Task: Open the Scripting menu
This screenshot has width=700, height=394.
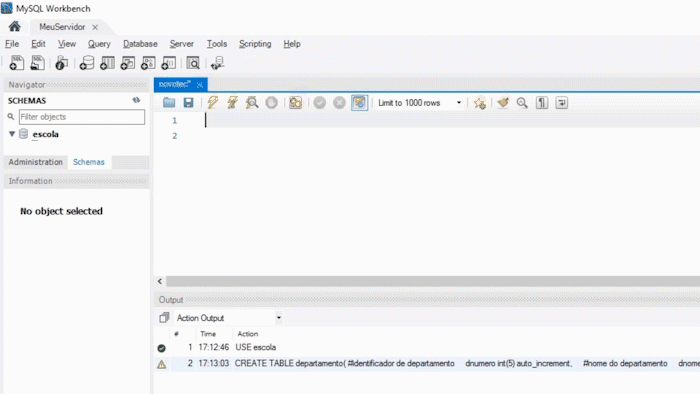Action: tap(255, 44)
